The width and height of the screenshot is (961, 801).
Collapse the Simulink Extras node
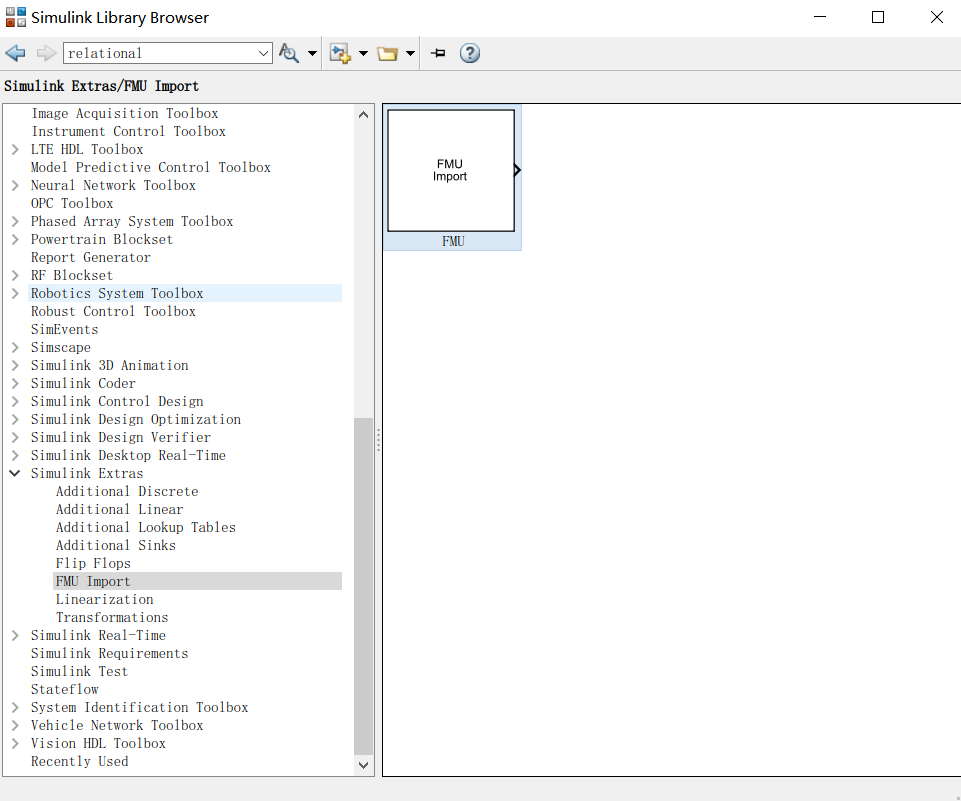(15, 474)
